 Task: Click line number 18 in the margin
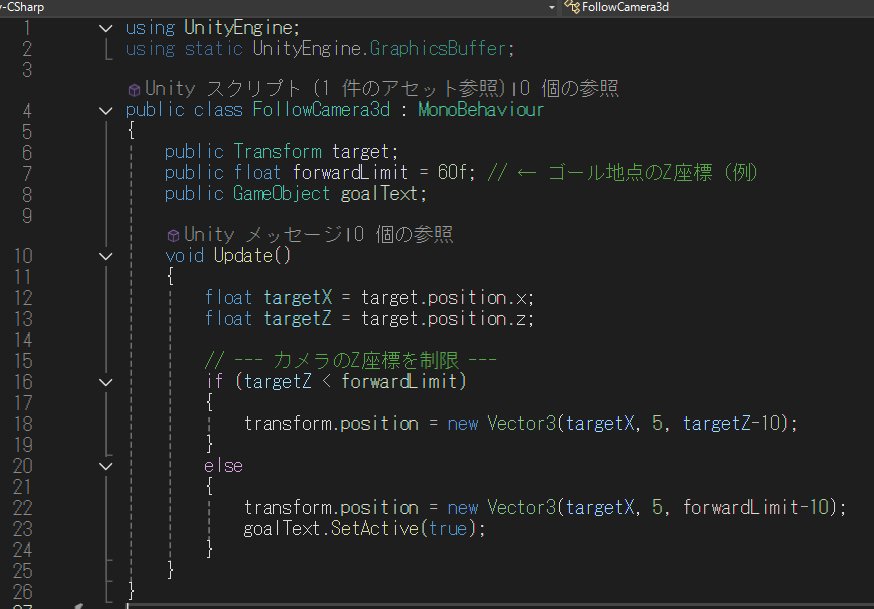[22, 423]
